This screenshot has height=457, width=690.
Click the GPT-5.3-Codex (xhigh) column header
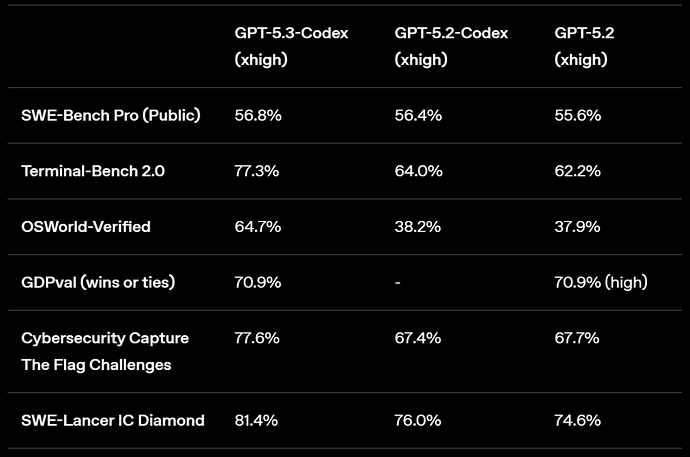(x=291, y=46)
